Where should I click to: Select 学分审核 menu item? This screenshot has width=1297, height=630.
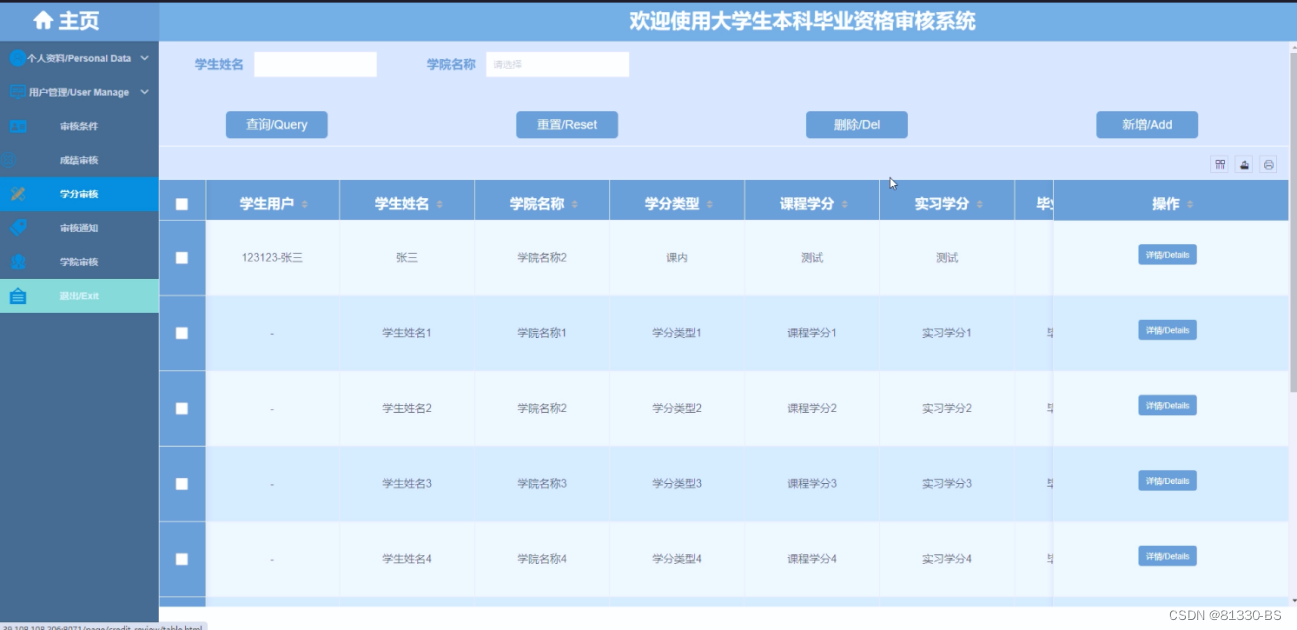pos(79,194)
